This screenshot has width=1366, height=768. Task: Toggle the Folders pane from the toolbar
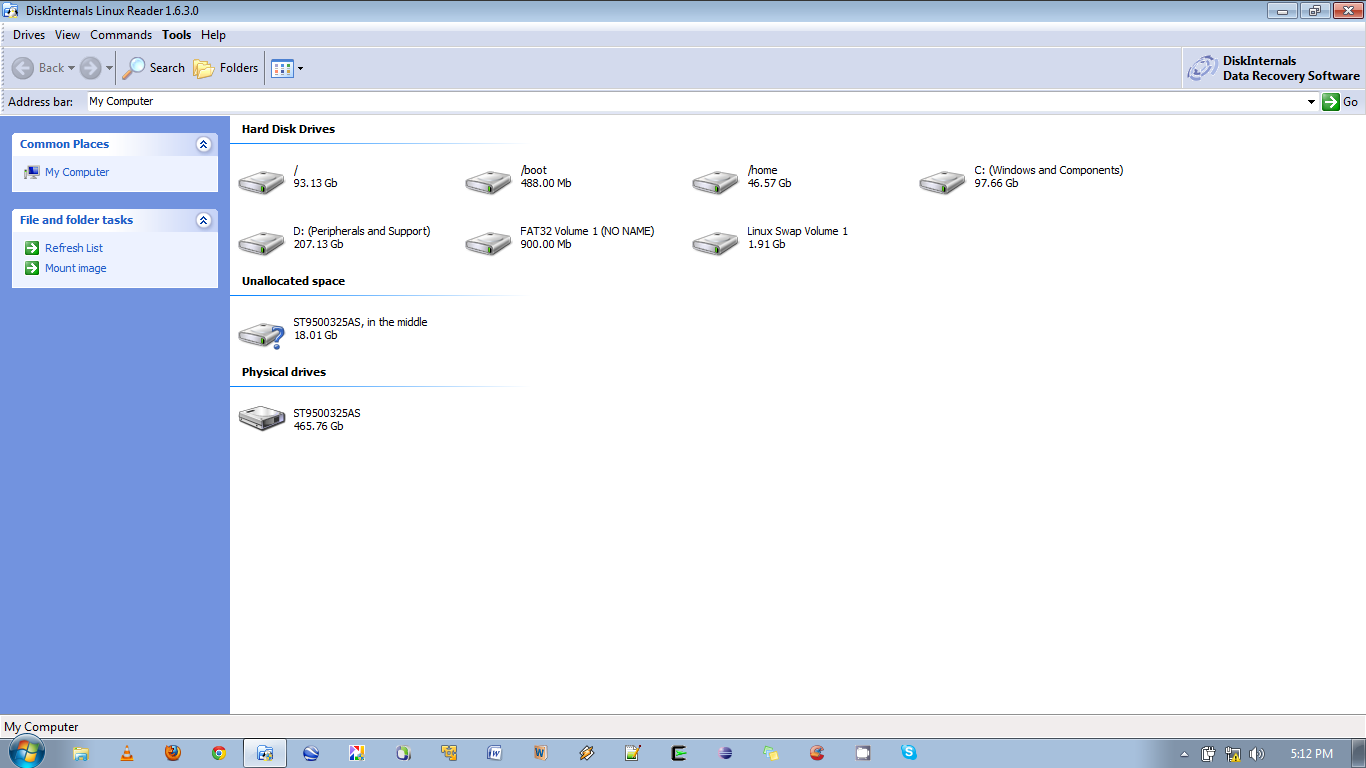(x=225, y=68)
